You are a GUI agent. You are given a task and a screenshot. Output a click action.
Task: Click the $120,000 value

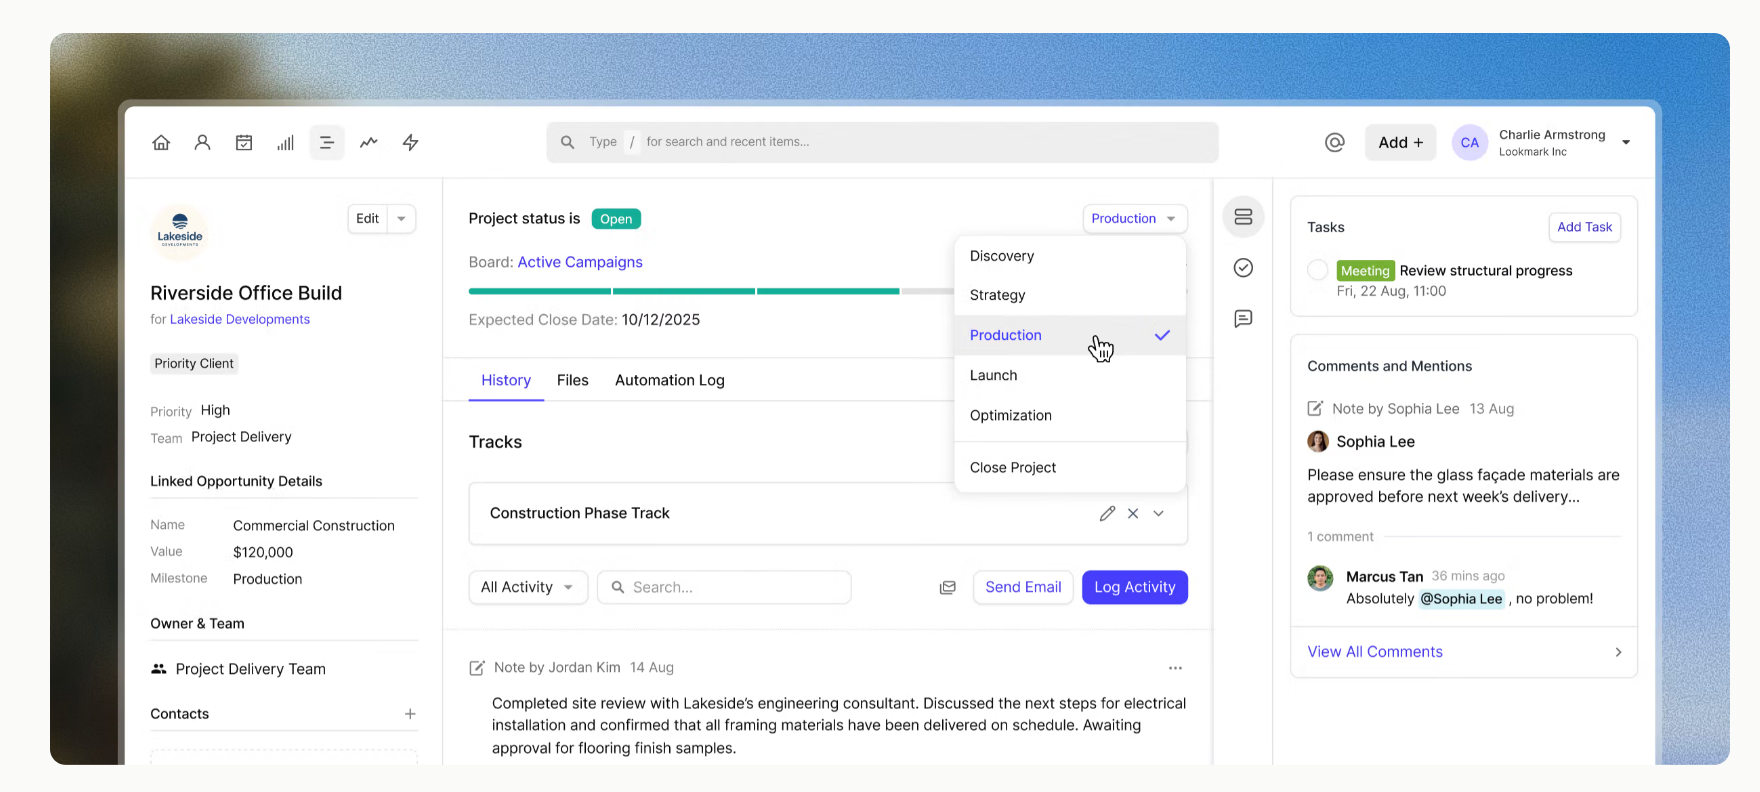(x=263, y=552)
